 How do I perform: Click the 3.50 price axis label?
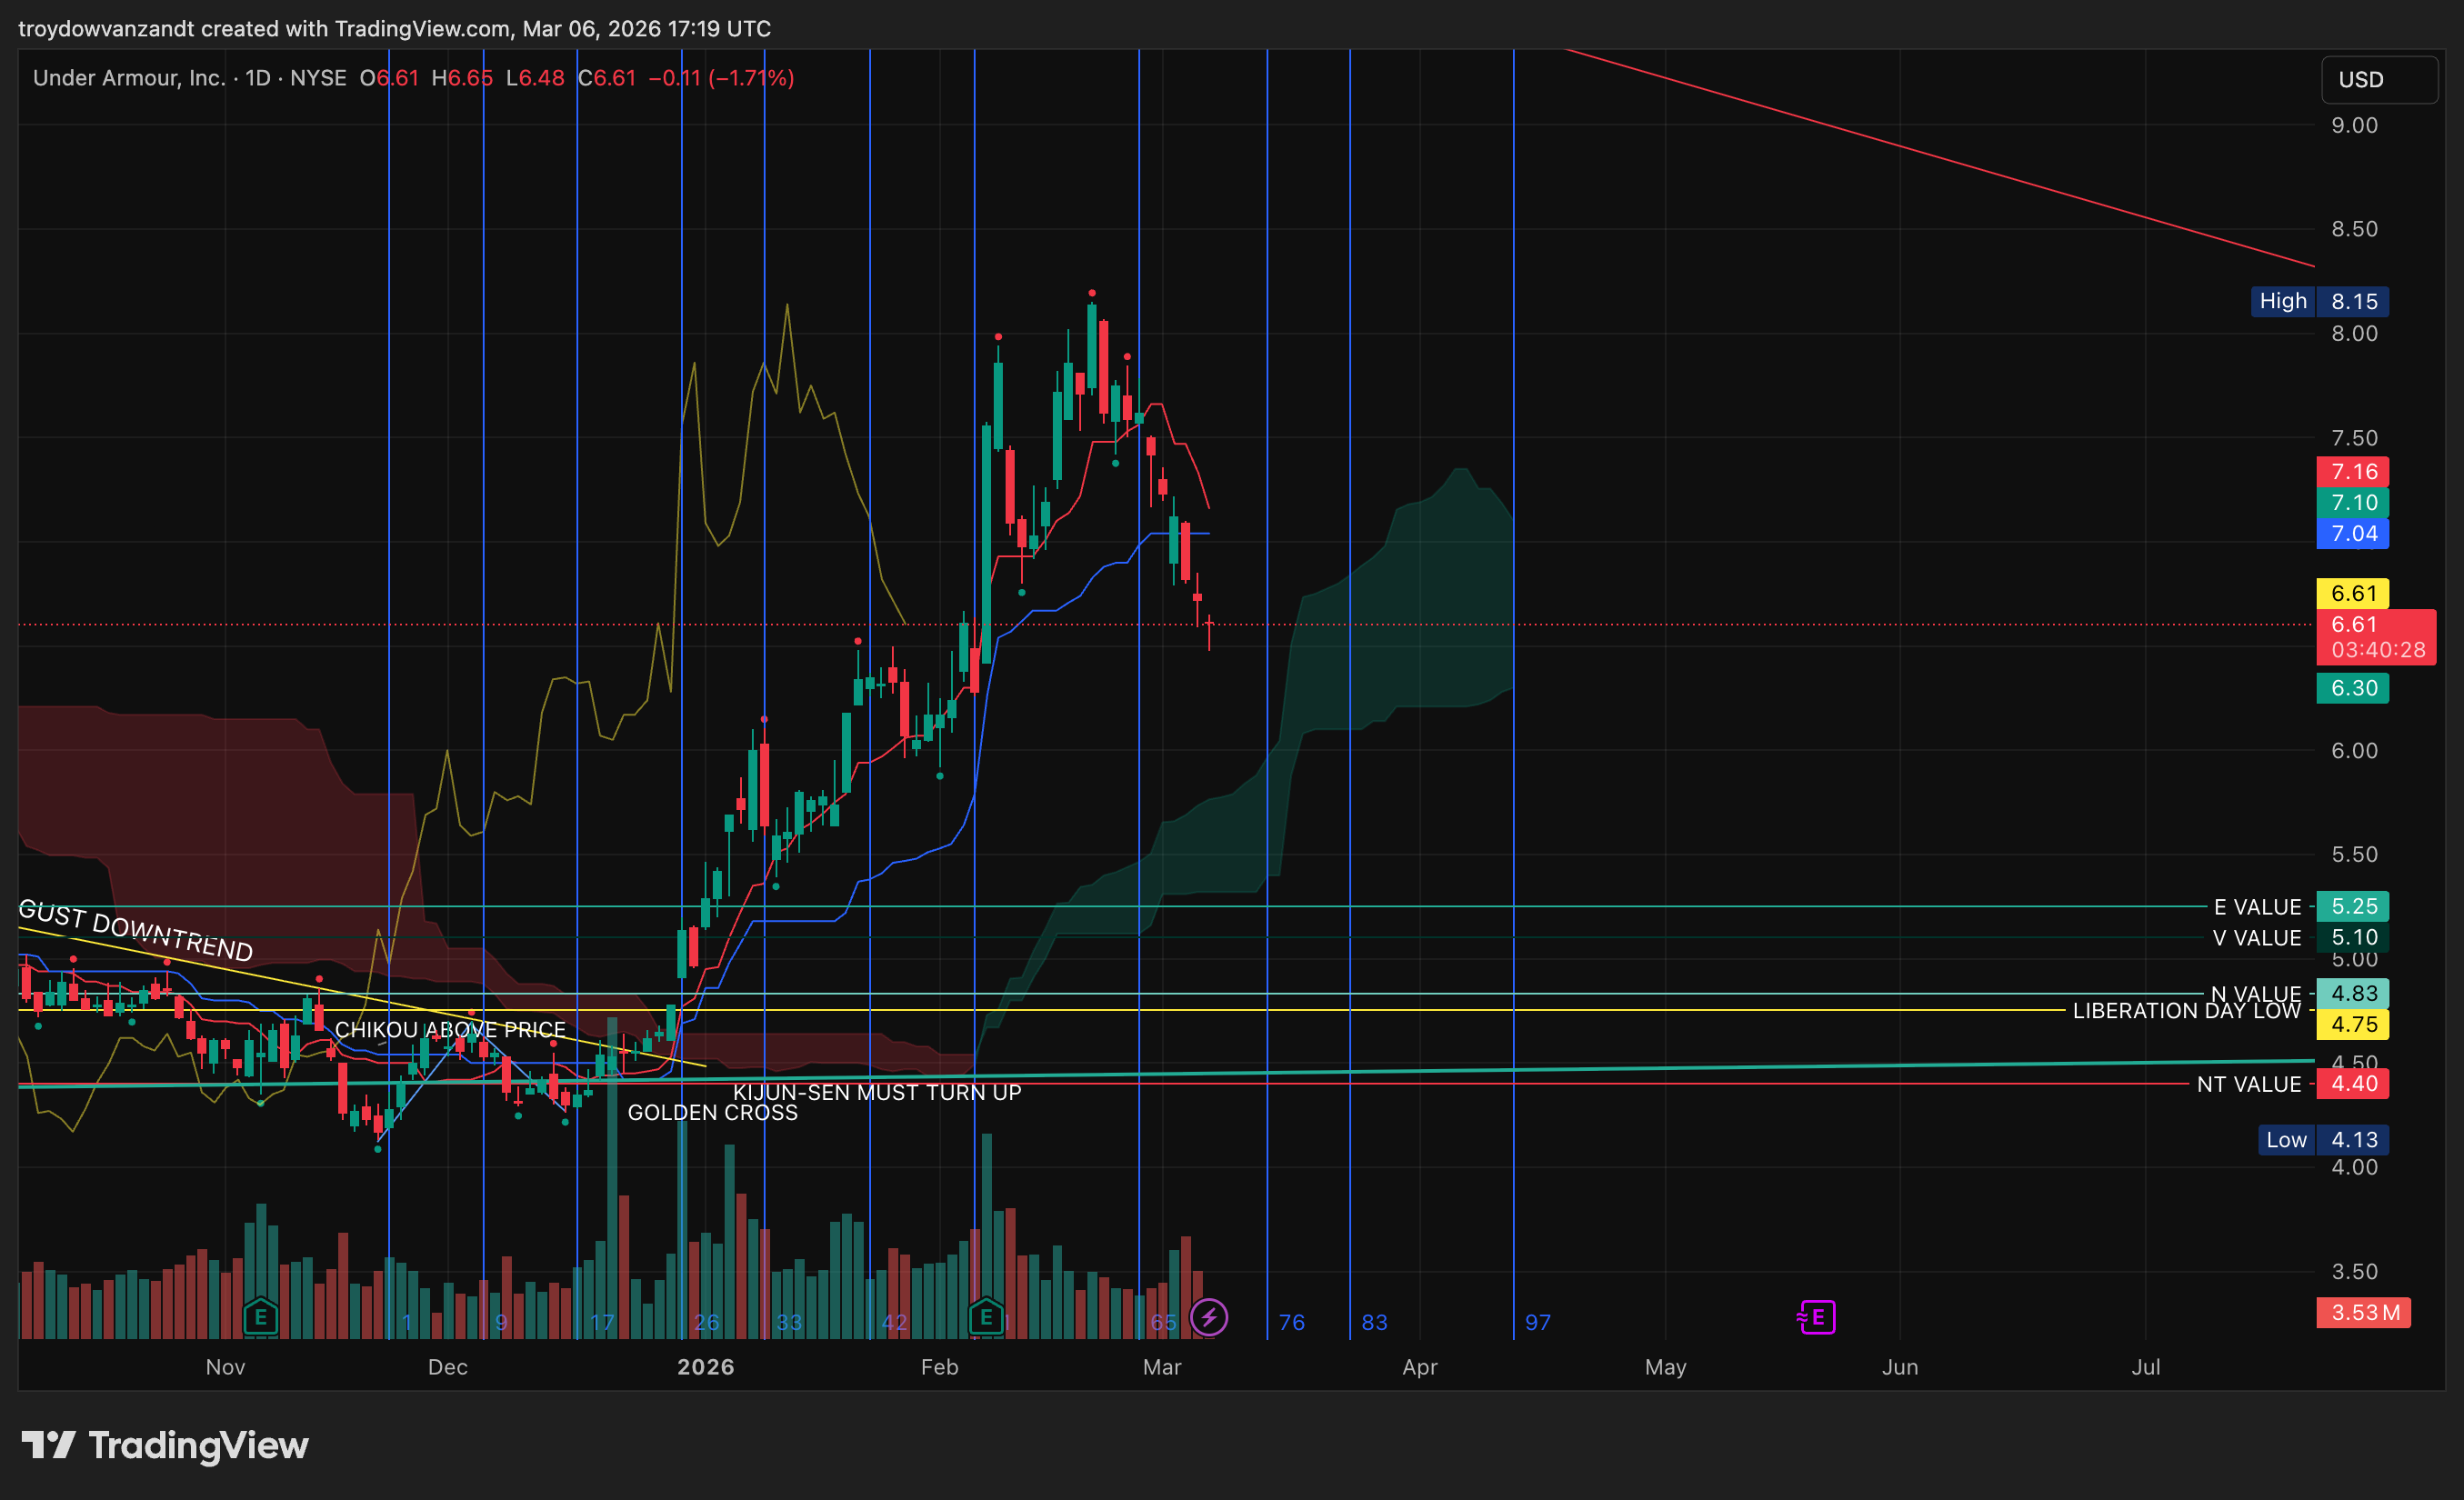pyautogui.click(x=2354, y=1272)
